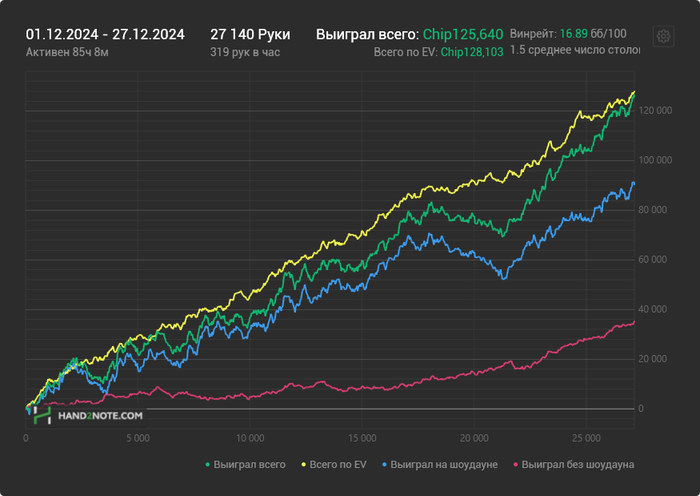Click the 20 000 y-axis label
The image size is (700, 496).
tap(653, 359)
